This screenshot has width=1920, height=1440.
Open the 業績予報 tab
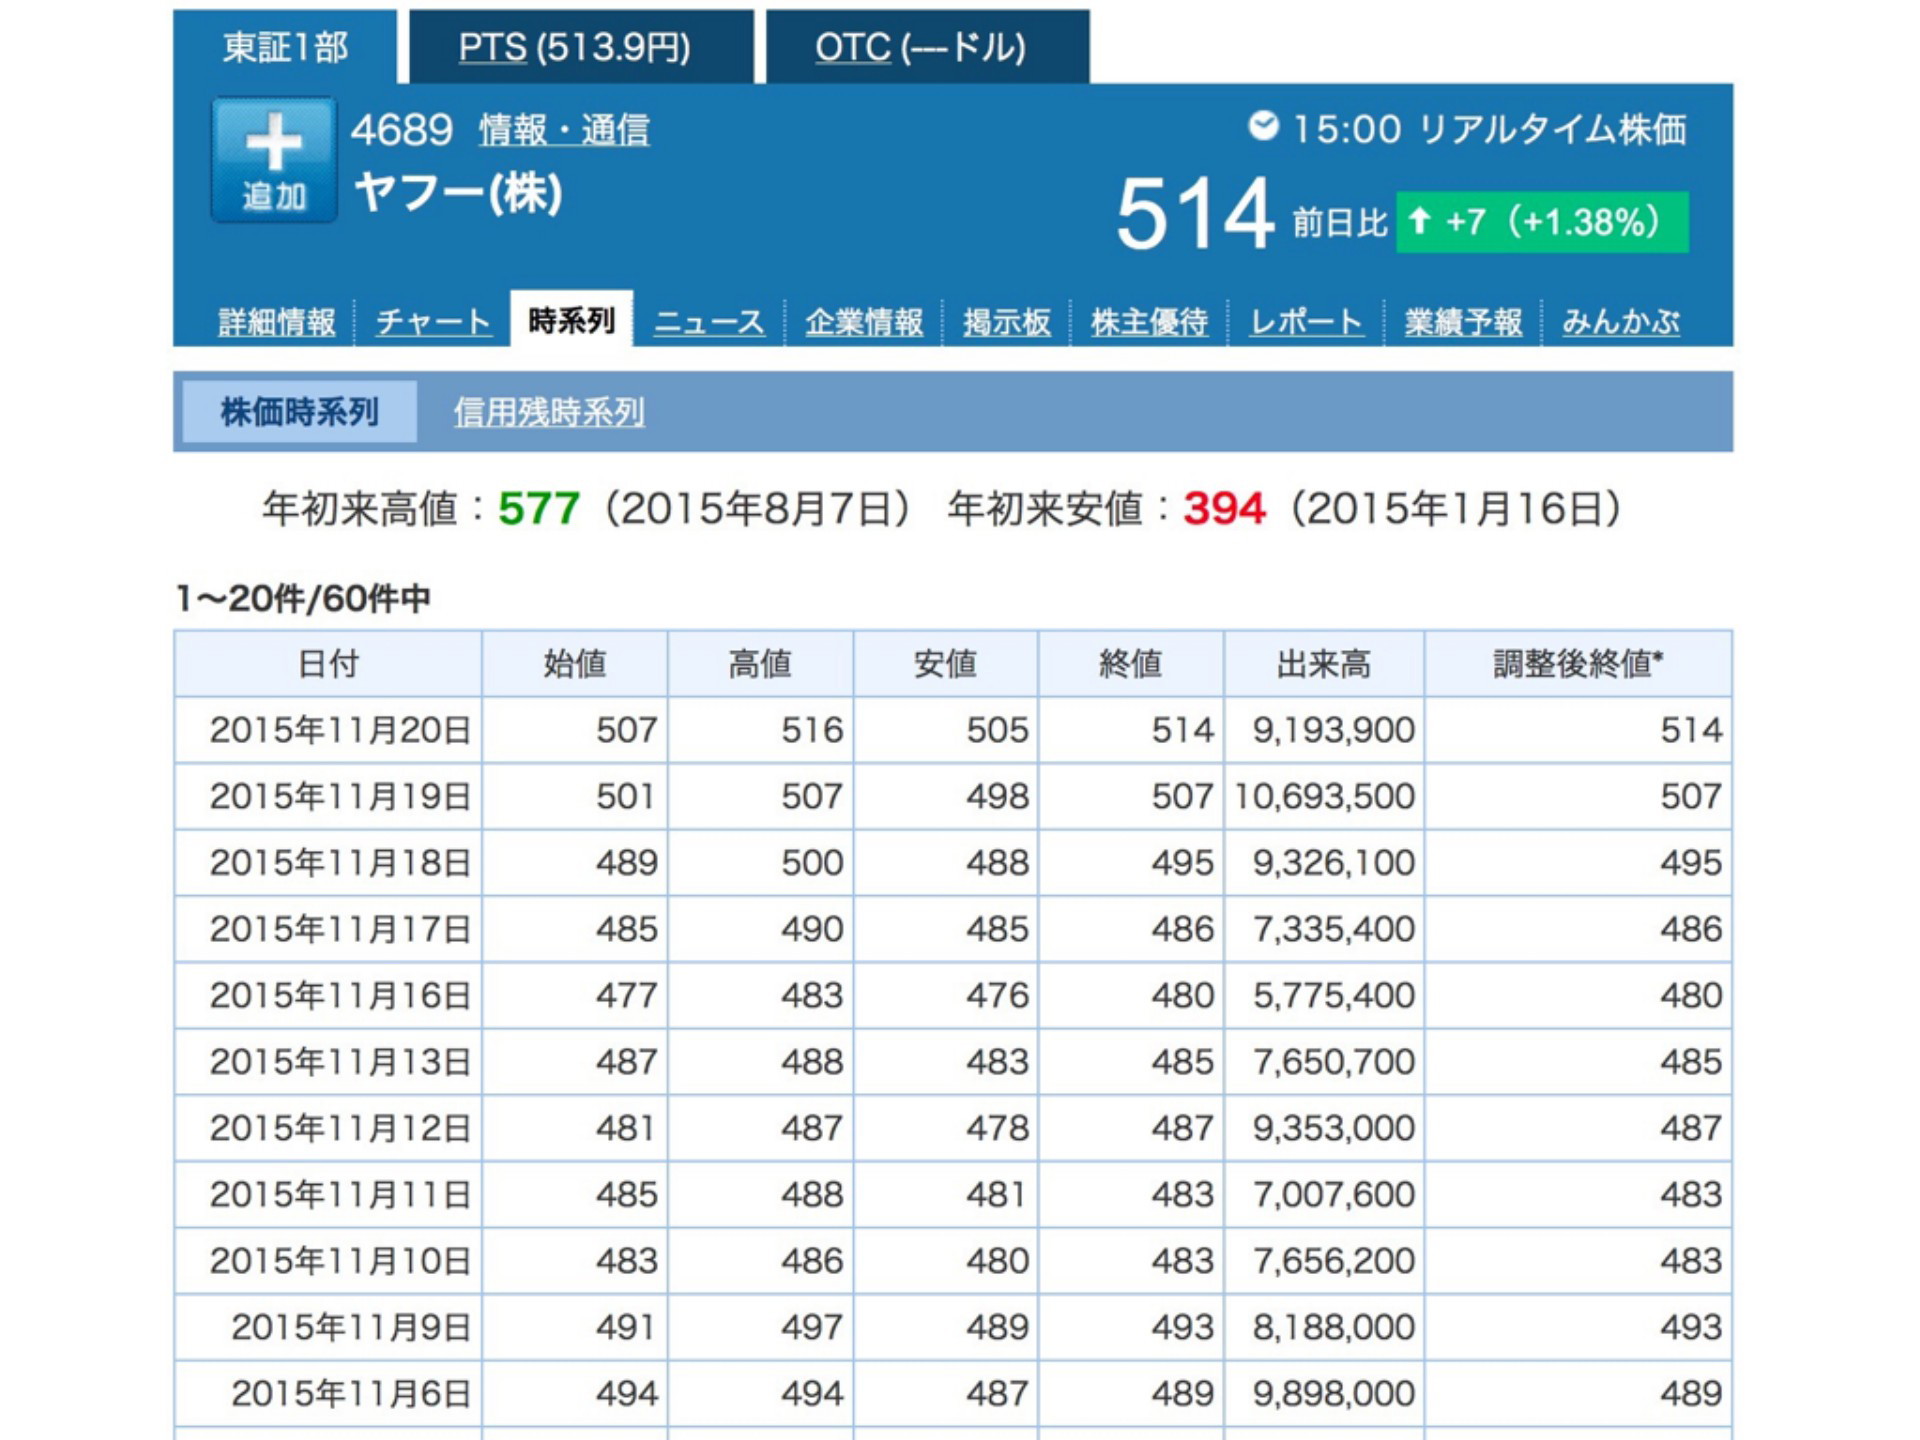pyautogui.click(x=1463, y=322)
